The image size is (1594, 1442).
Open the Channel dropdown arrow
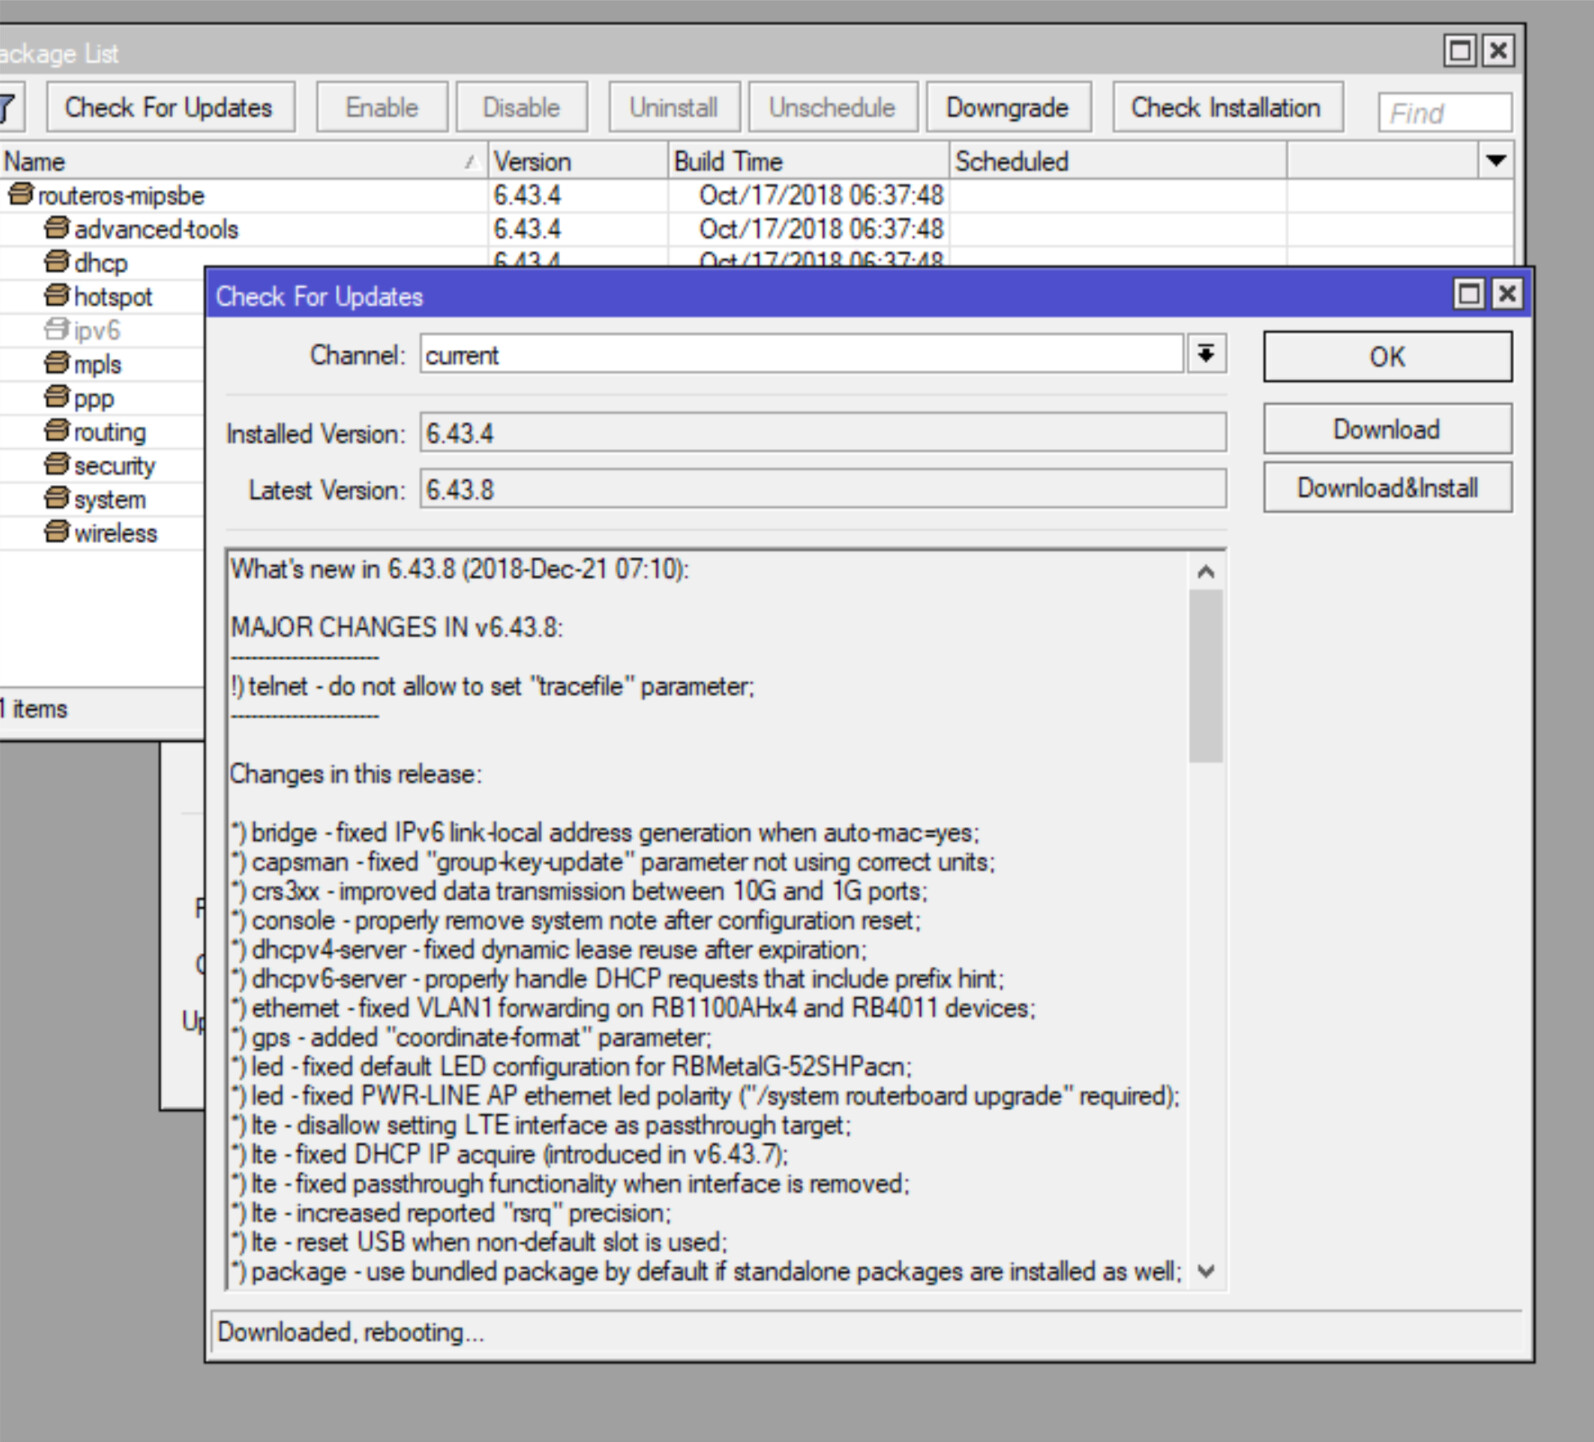[1207, 354]
